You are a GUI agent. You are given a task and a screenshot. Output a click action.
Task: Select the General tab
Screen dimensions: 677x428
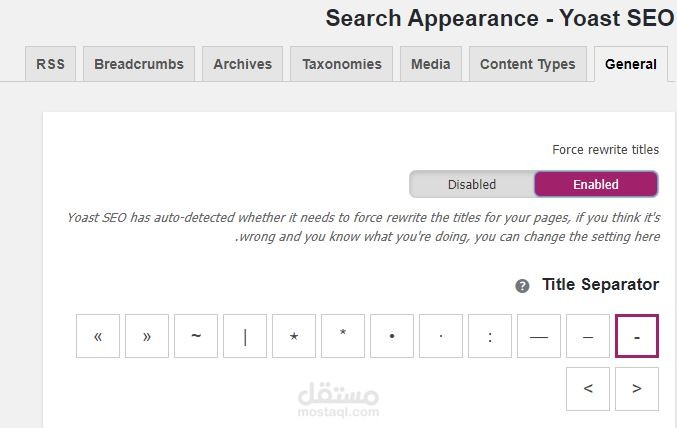coord(631,64)
